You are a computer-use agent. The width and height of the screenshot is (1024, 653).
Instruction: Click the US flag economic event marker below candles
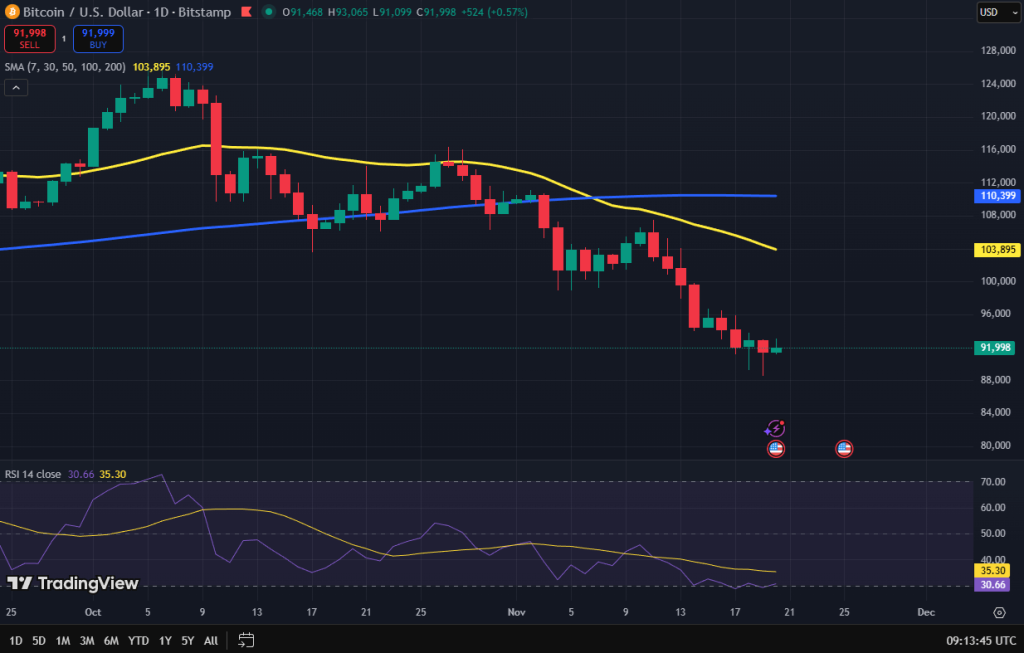point(776,448)
